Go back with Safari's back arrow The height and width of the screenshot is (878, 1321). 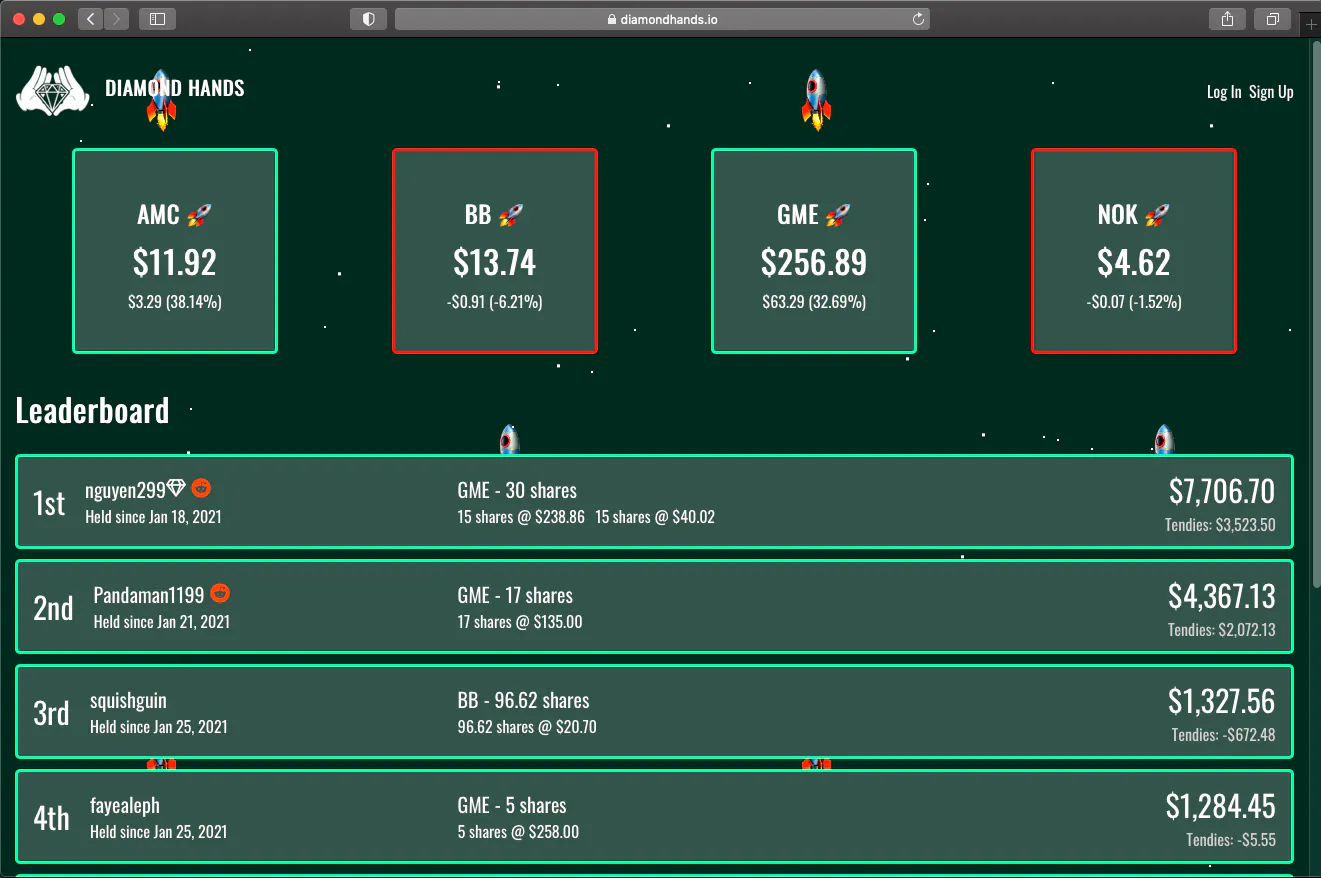pos(90,19)
